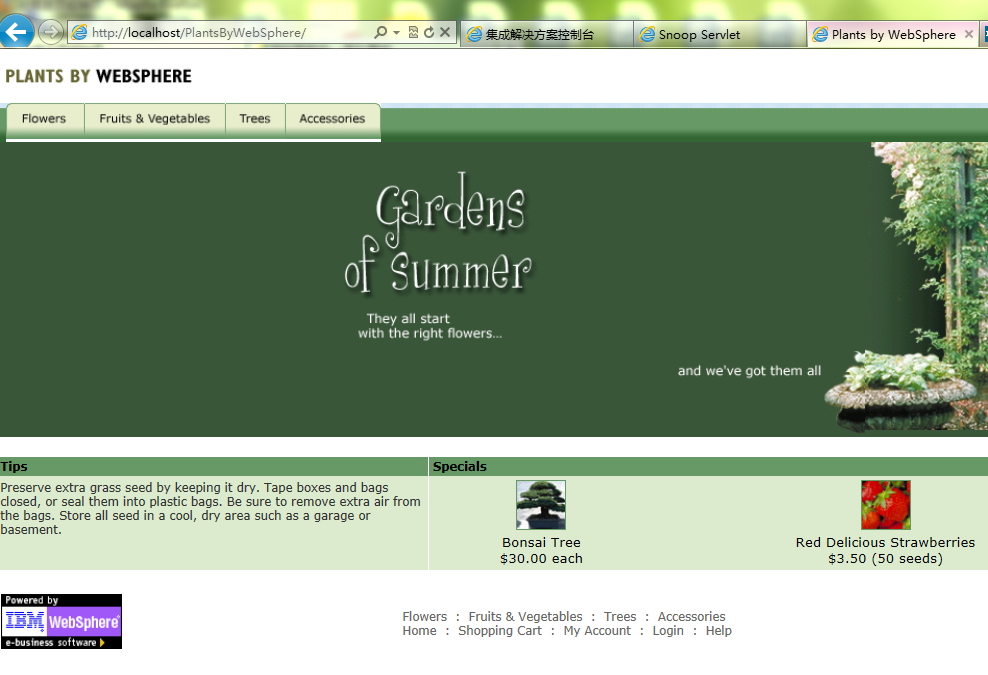Open the Accessories category tab
Screen dimensions: 988x675
tap(332, 118)
